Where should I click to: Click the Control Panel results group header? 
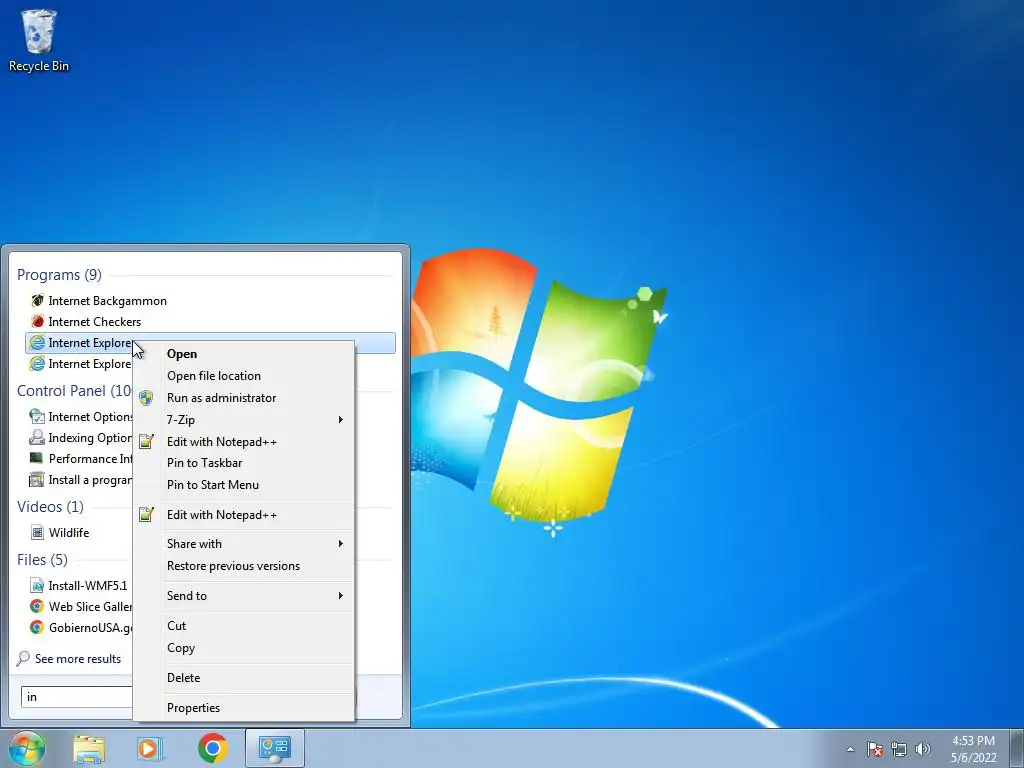[74, 391]
